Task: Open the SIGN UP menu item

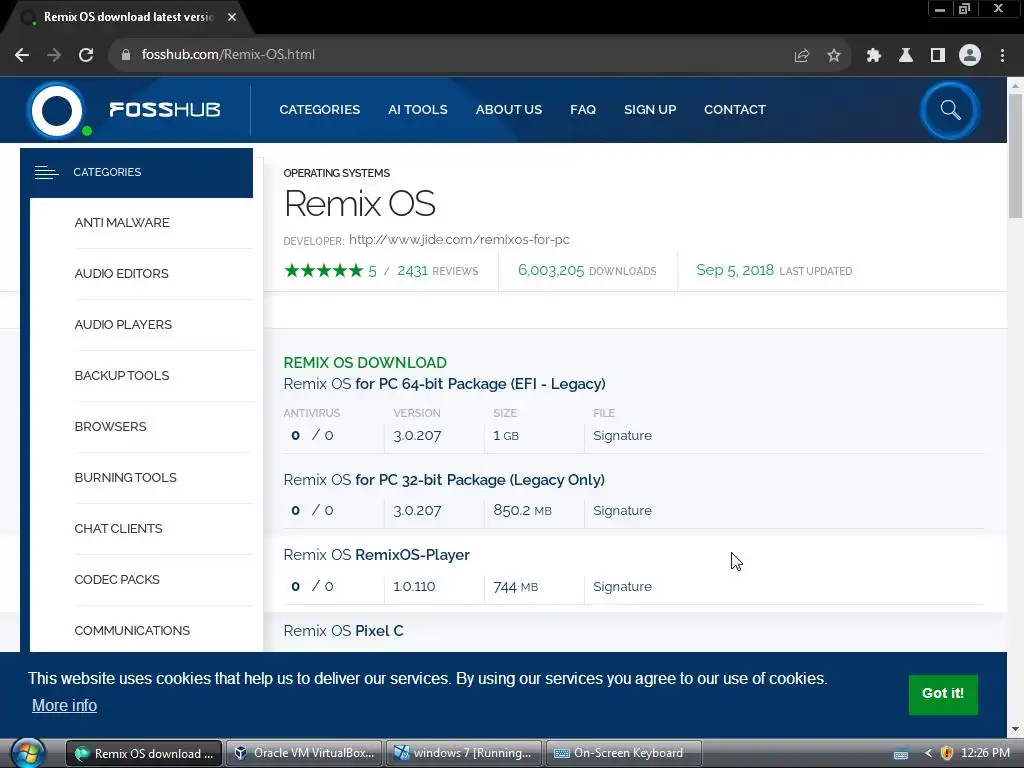Action: pyautogui.click(x=650, y=110)
